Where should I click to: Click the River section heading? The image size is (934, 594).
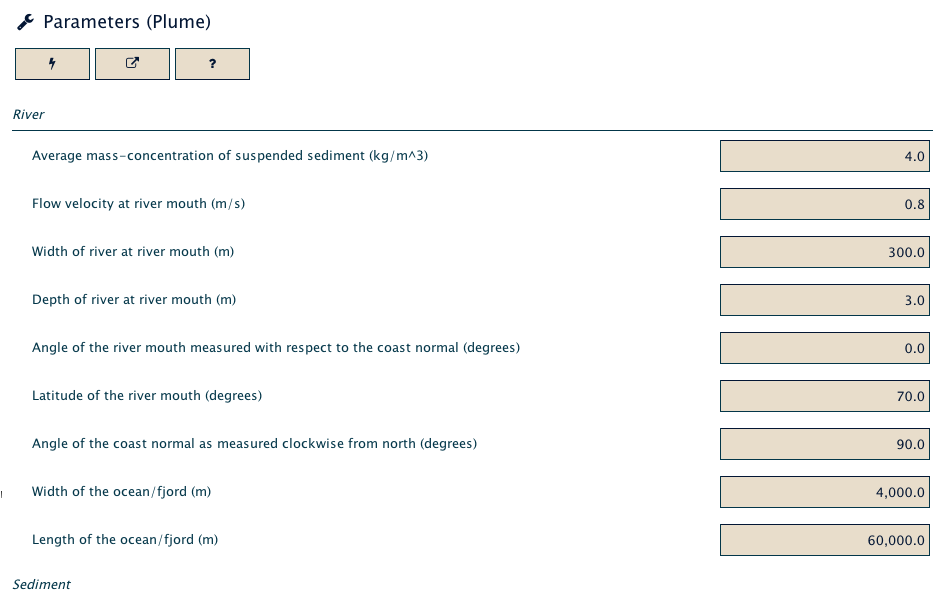point(29,114)
